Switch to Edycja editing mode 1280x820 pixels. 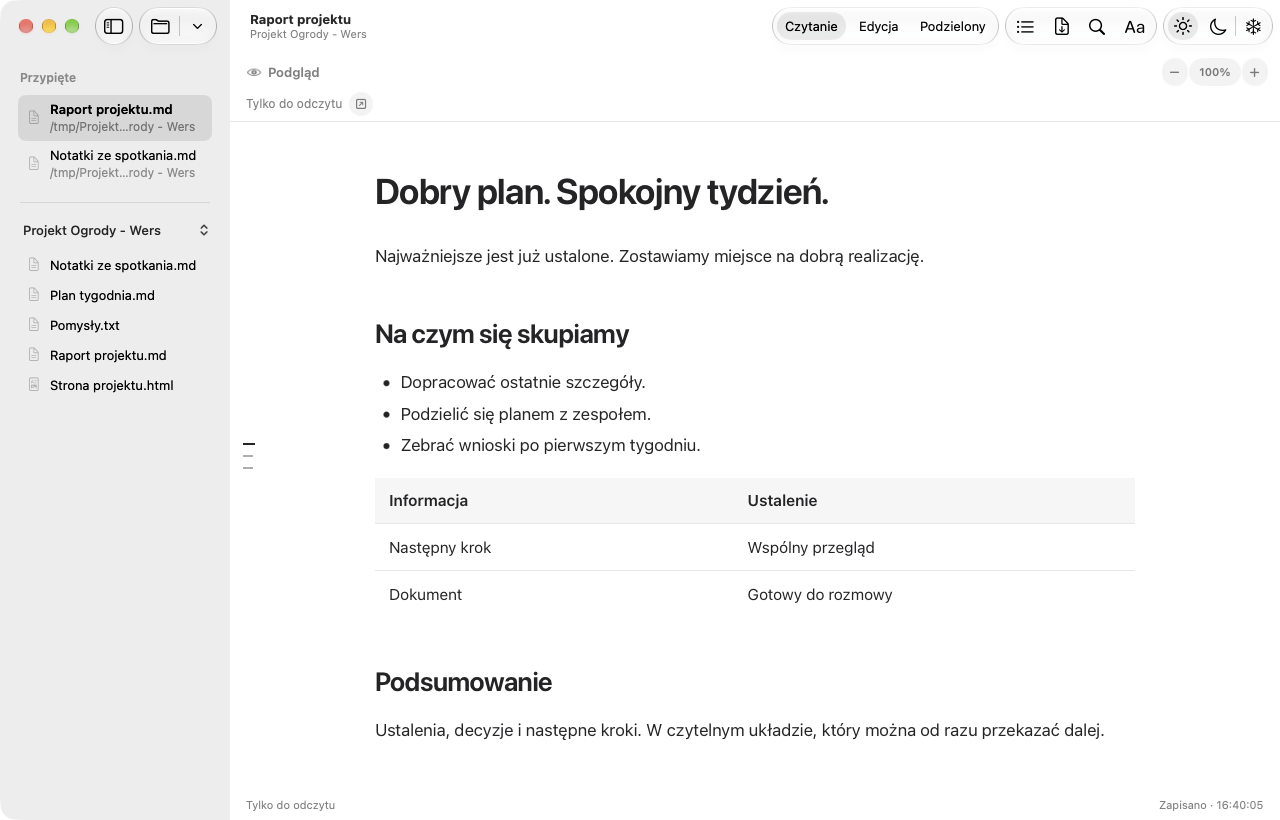(879, 27)
